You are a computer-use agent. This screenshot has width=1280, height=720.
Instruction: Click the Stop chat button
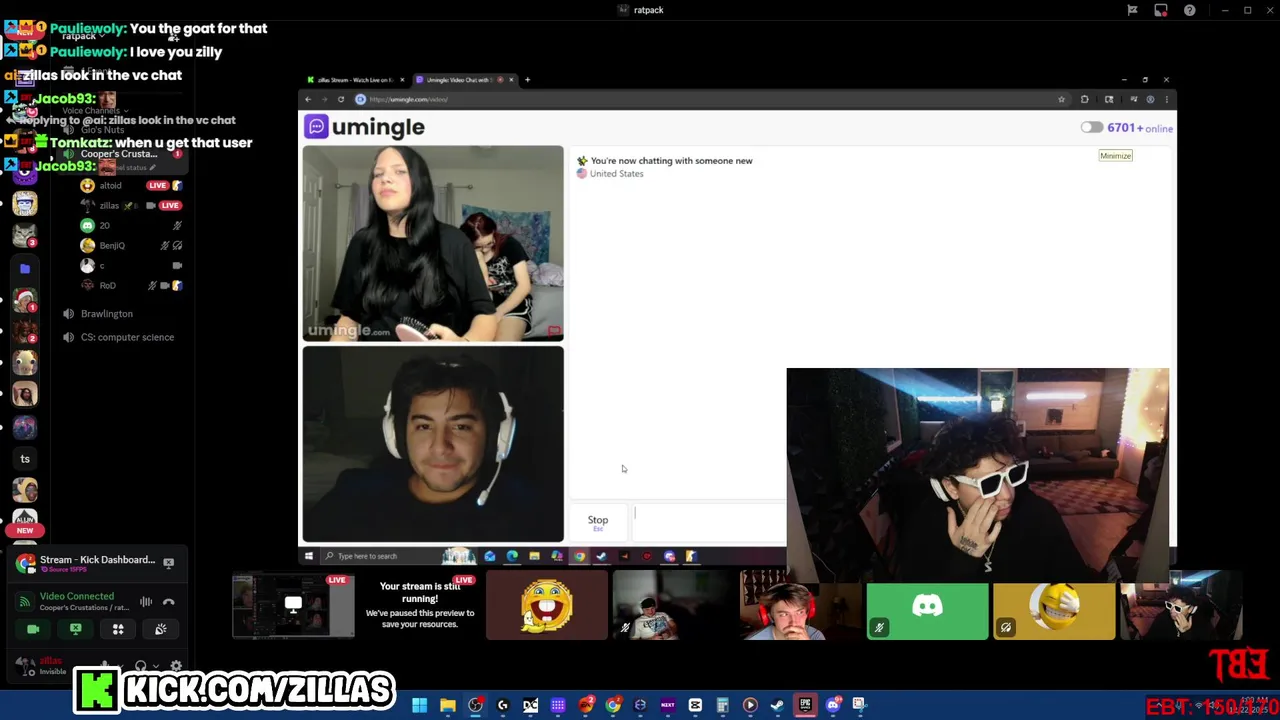point(598,521)
